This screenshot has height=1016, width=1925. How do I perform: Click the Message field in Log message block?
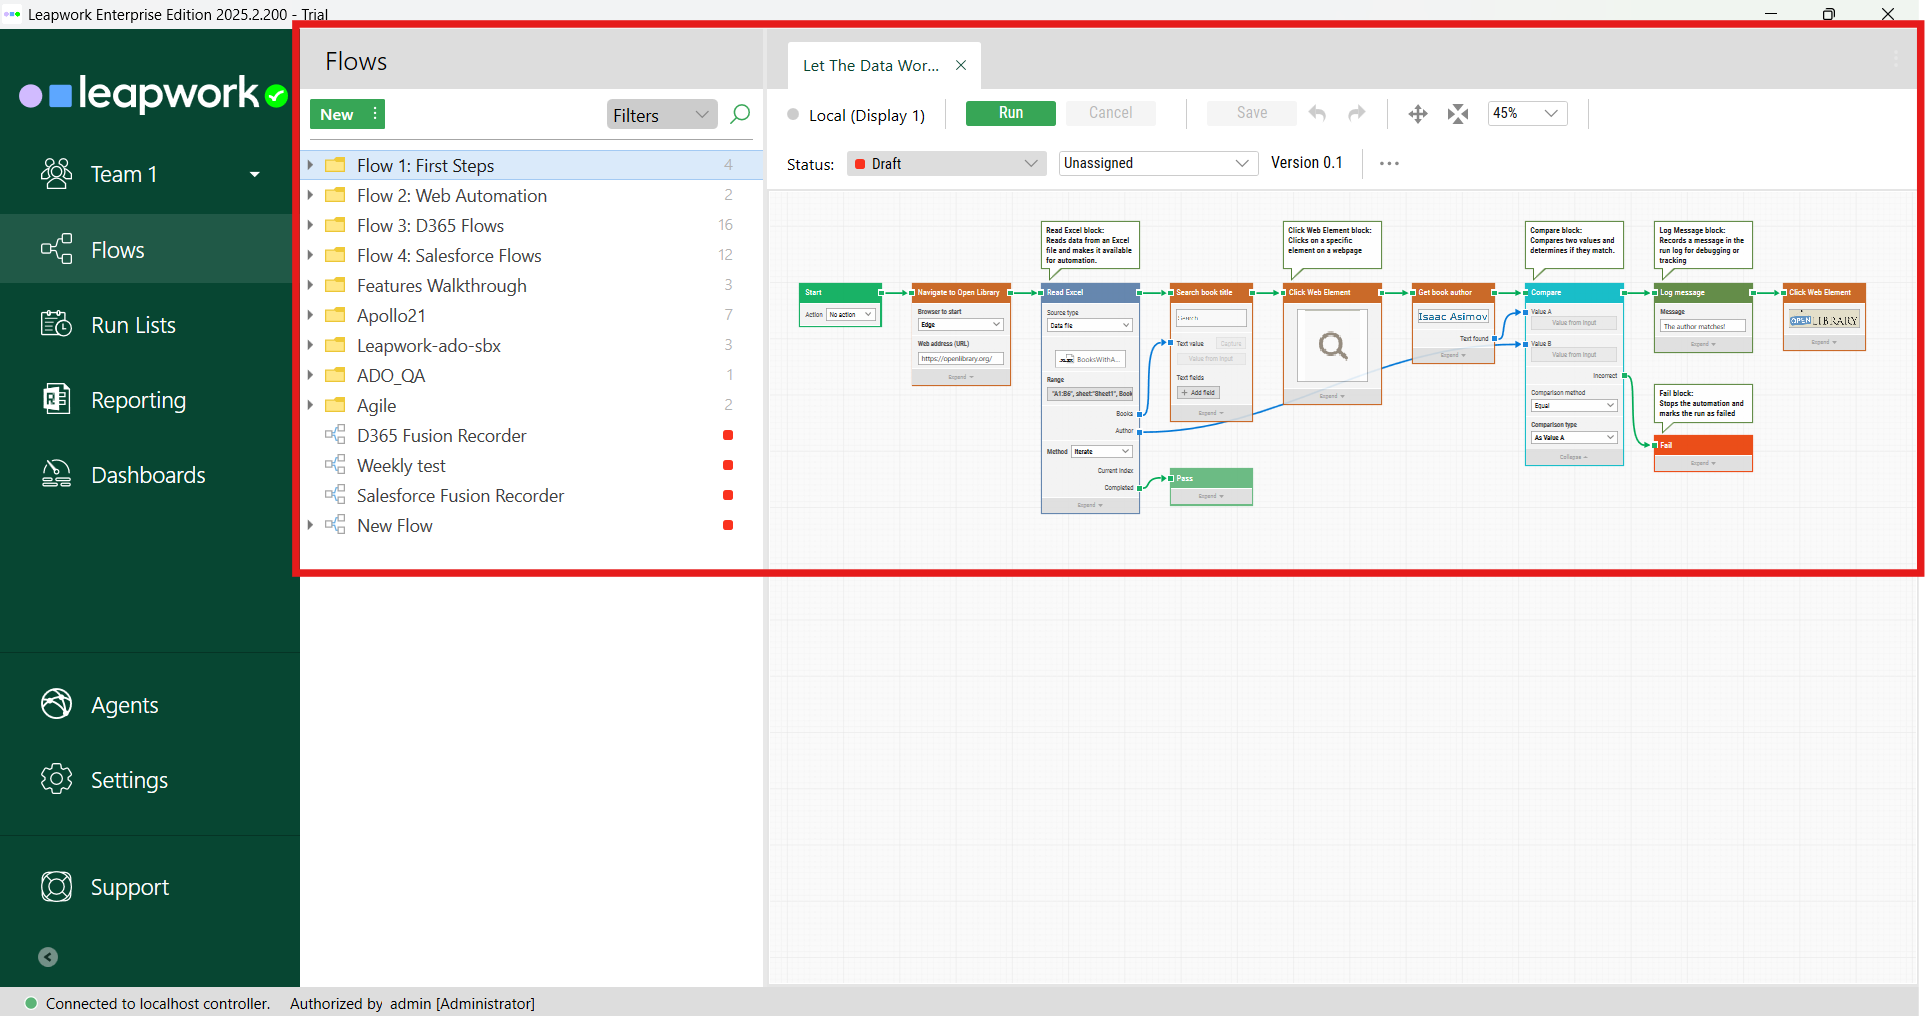coord(1702,326)
